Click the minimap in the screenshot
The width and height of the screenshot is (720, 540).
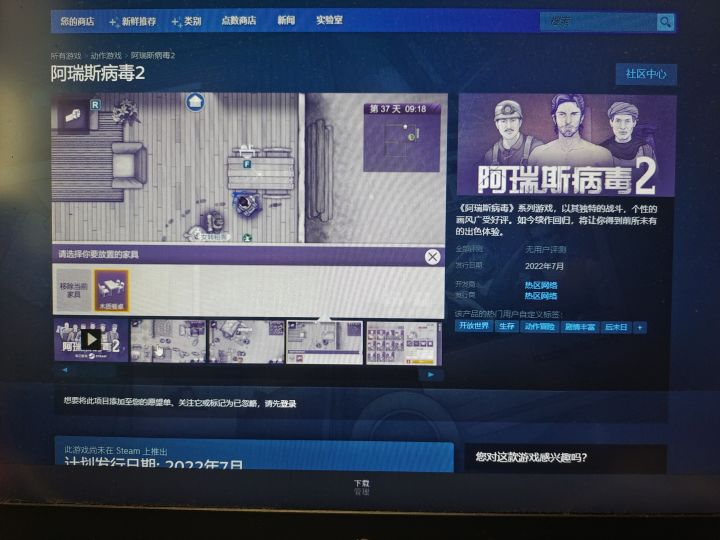pos(401,137)
